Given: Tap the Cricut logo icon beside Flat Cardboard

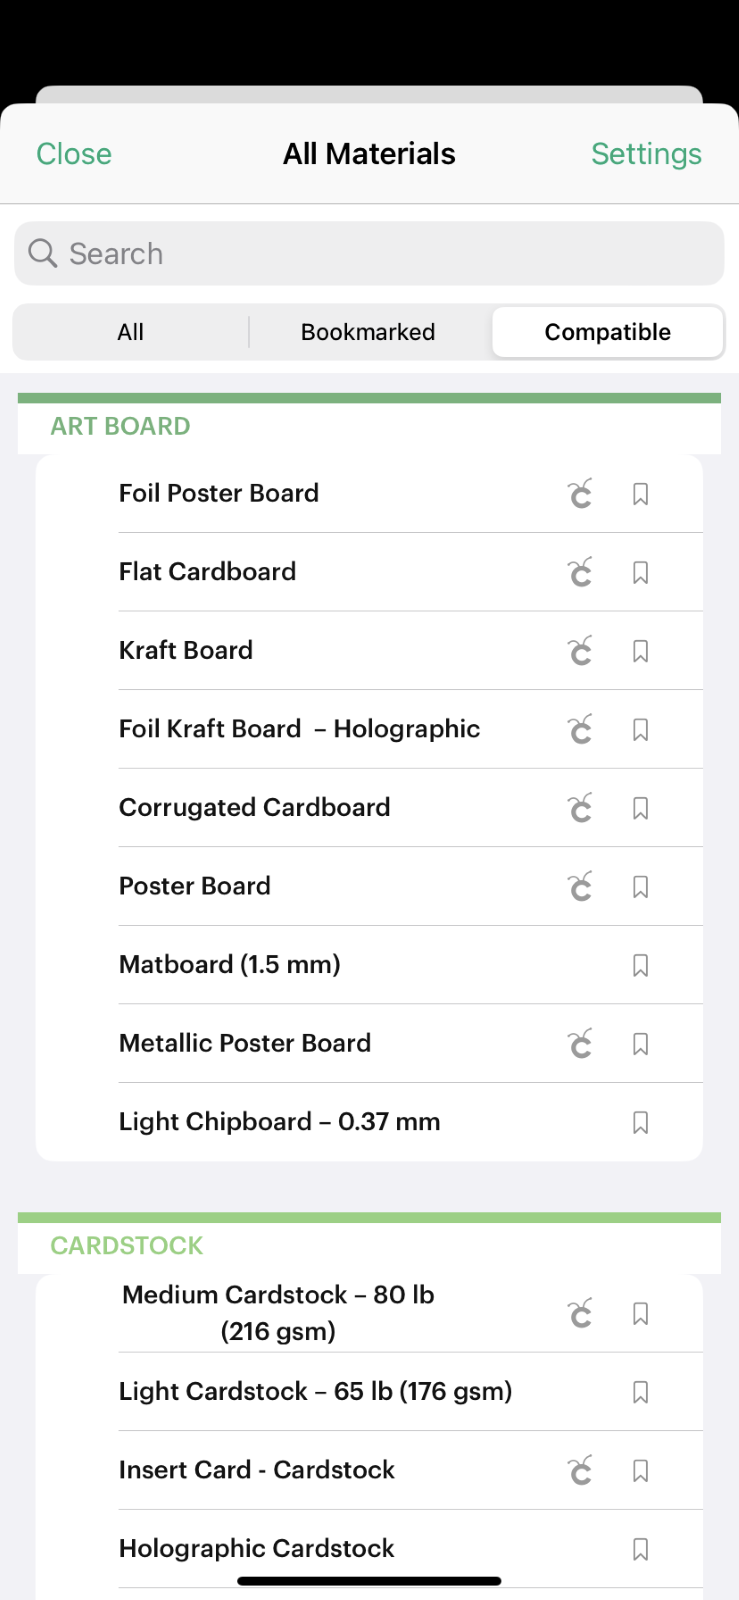Looking at the screenshot, I should [x=580, y=573].
